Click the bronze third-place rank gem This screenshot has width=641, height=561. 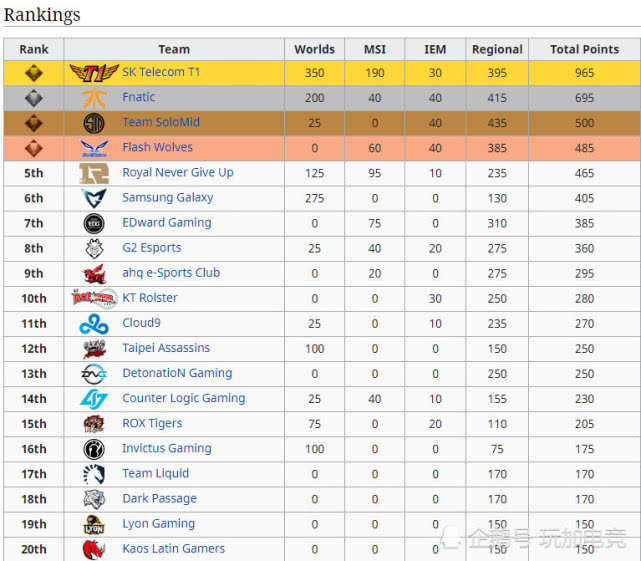[x=34, y=123]
